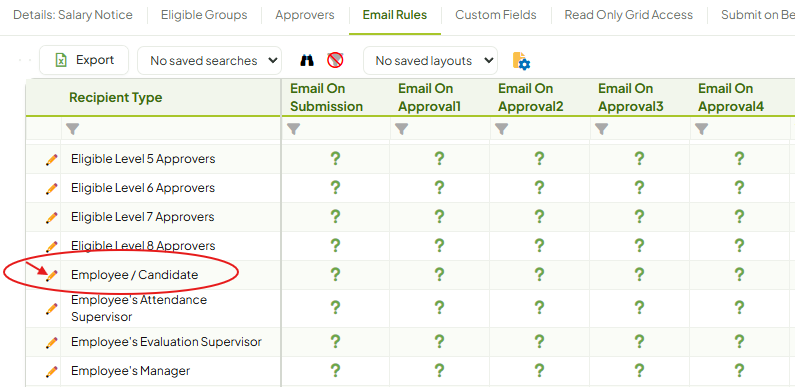The height and width of the screenshot is (387, 795).
Task: Click the clear search filter icon
Action: point(335,60)
